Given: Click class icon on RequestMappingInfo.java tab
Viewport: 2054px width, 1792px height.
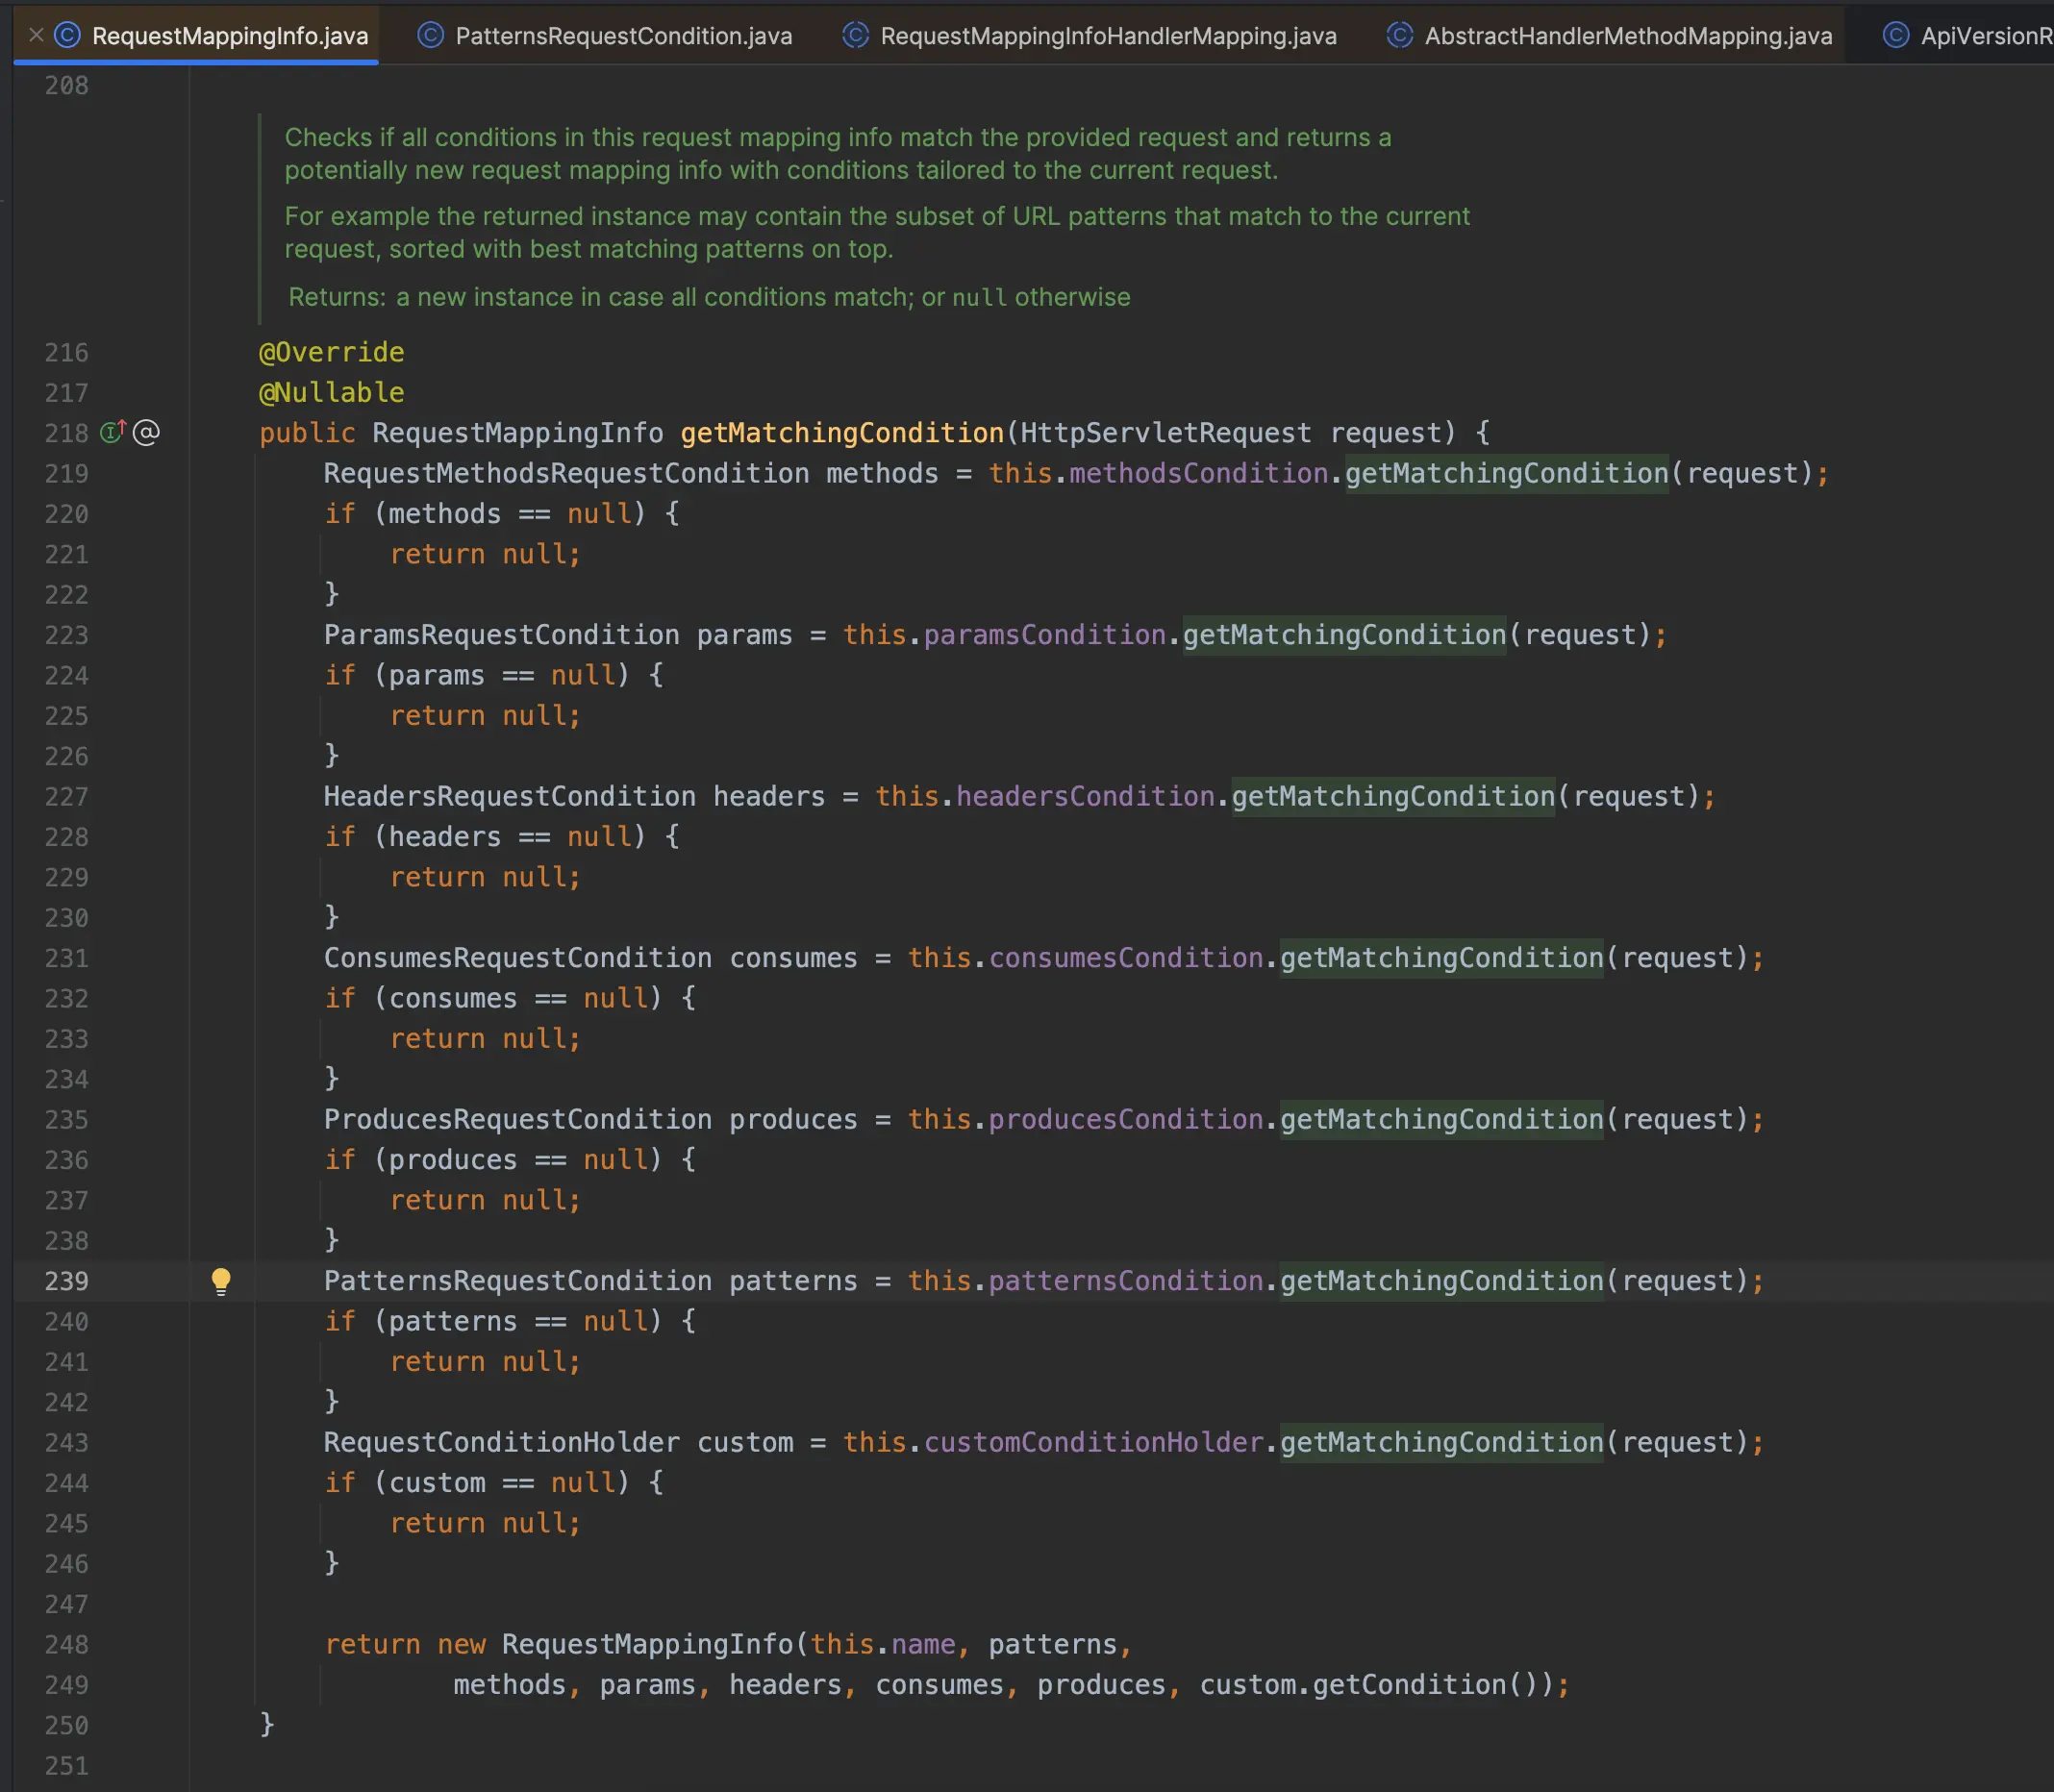Looking at the screenshot, I should pyautogui.click(x=67, y=35).
